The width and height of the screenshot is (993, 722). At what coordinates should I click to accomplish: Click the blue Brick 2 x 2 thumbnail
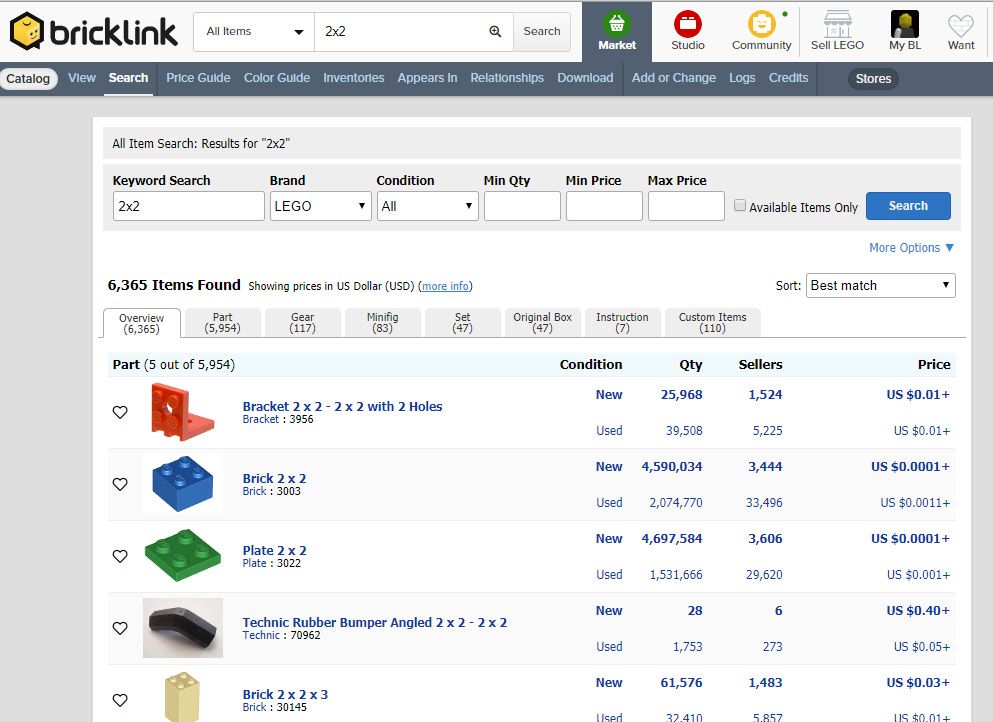(x=183, y=484)
